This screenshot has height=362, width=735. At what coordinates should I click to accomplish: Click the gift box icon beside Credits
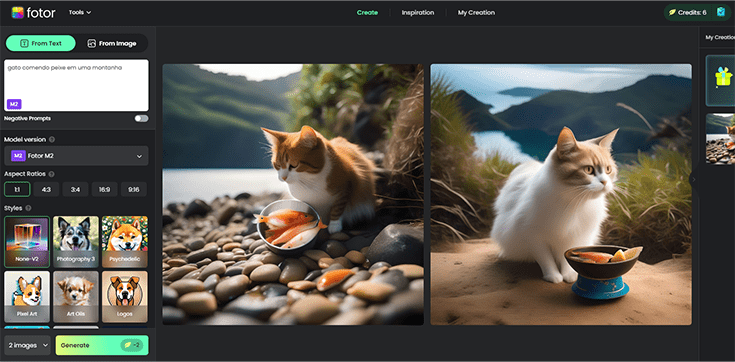coord(720,13)
